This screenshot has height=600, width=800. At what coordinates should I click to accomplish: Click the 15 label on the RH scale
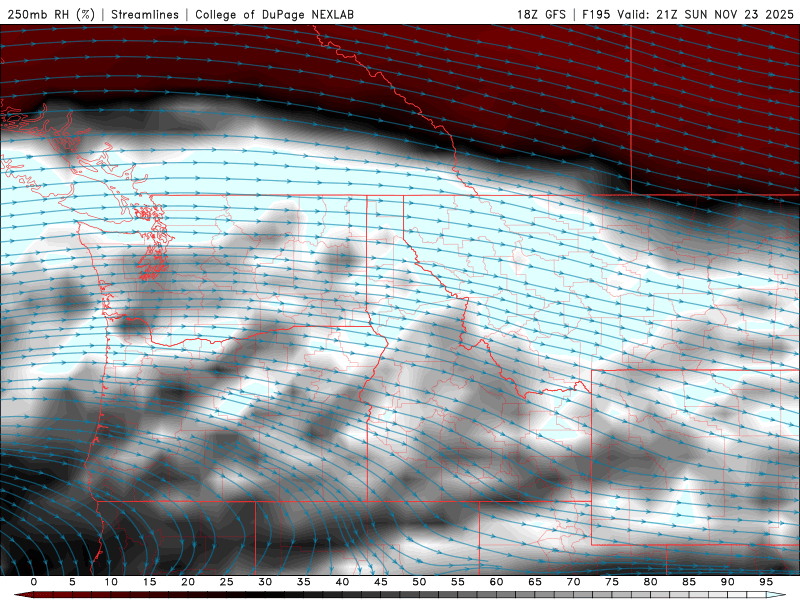tap(149, 582)
